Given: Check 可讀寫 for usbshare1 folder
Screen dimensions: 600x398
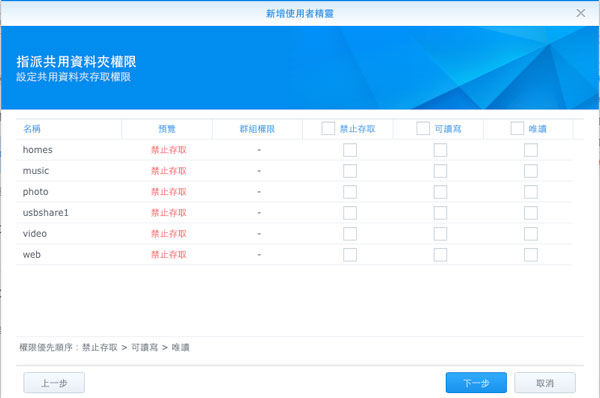Looking at the screenshot, I should tap(440, 213).
